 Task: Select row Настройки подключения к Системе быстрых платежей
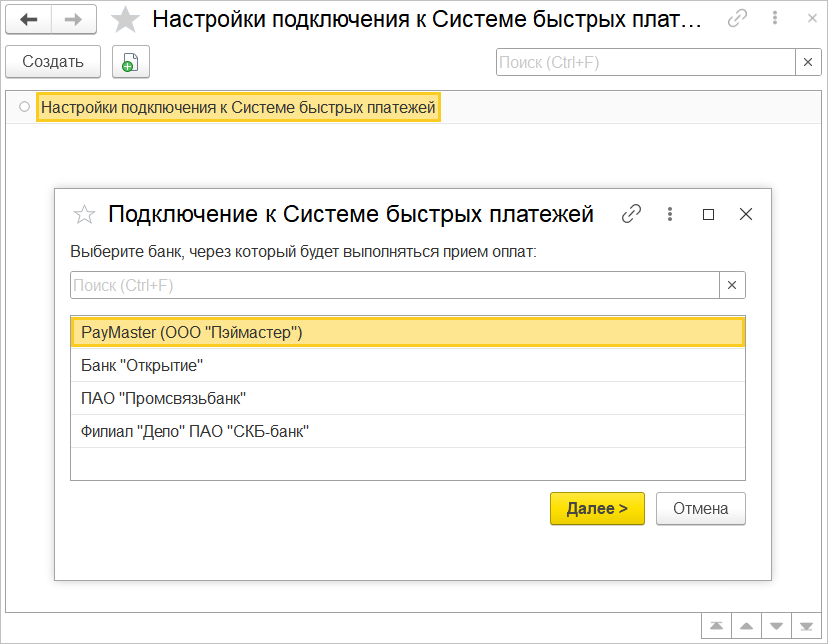tap(238, 108)
